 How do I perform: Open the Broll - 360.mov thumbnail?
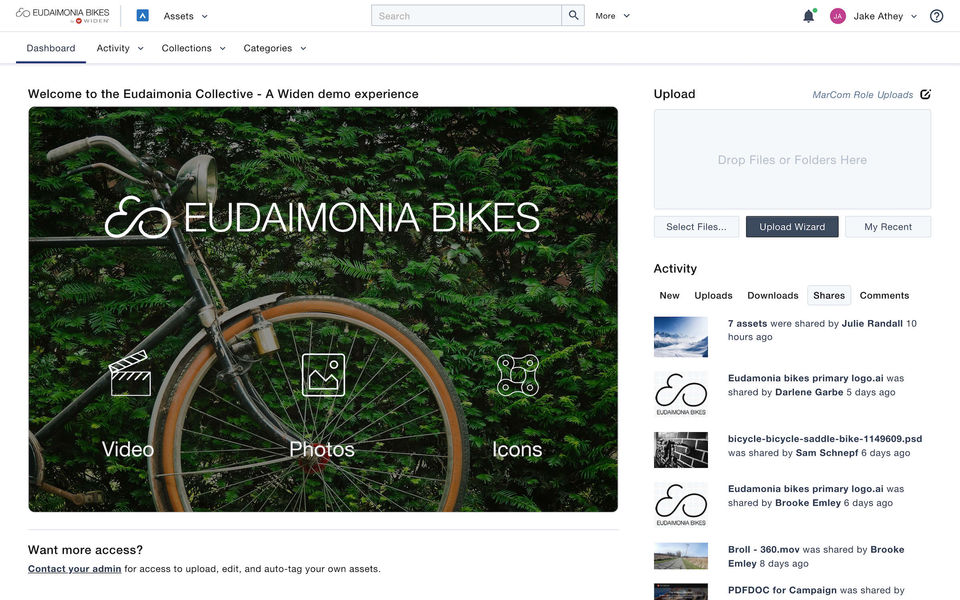coord(681,556)
